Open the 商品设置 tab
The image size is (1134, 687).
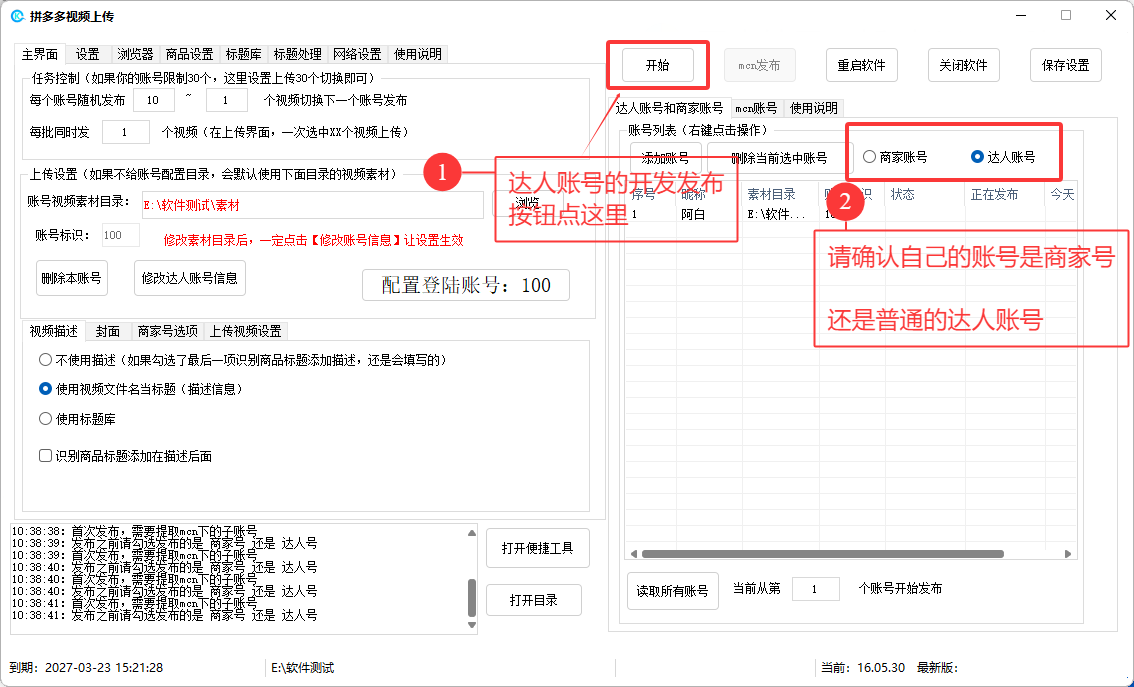pos(189,54)
